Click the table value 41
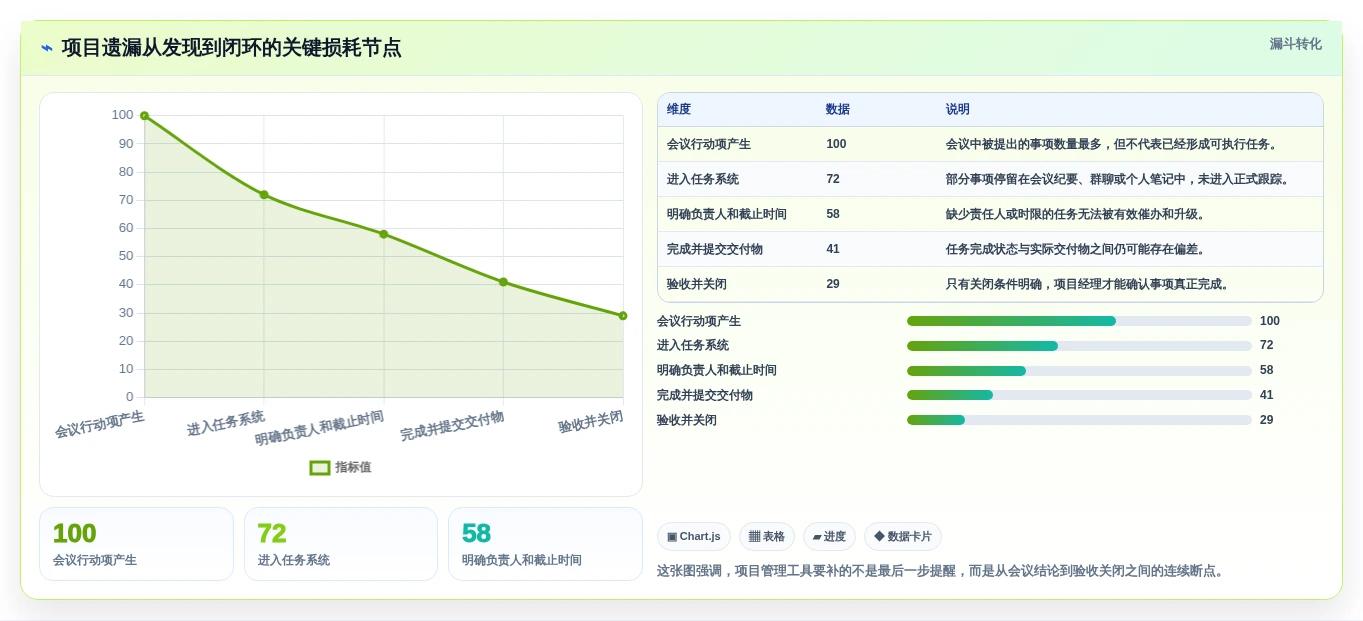Screen dimensions: 1363x621 [833, 249]
